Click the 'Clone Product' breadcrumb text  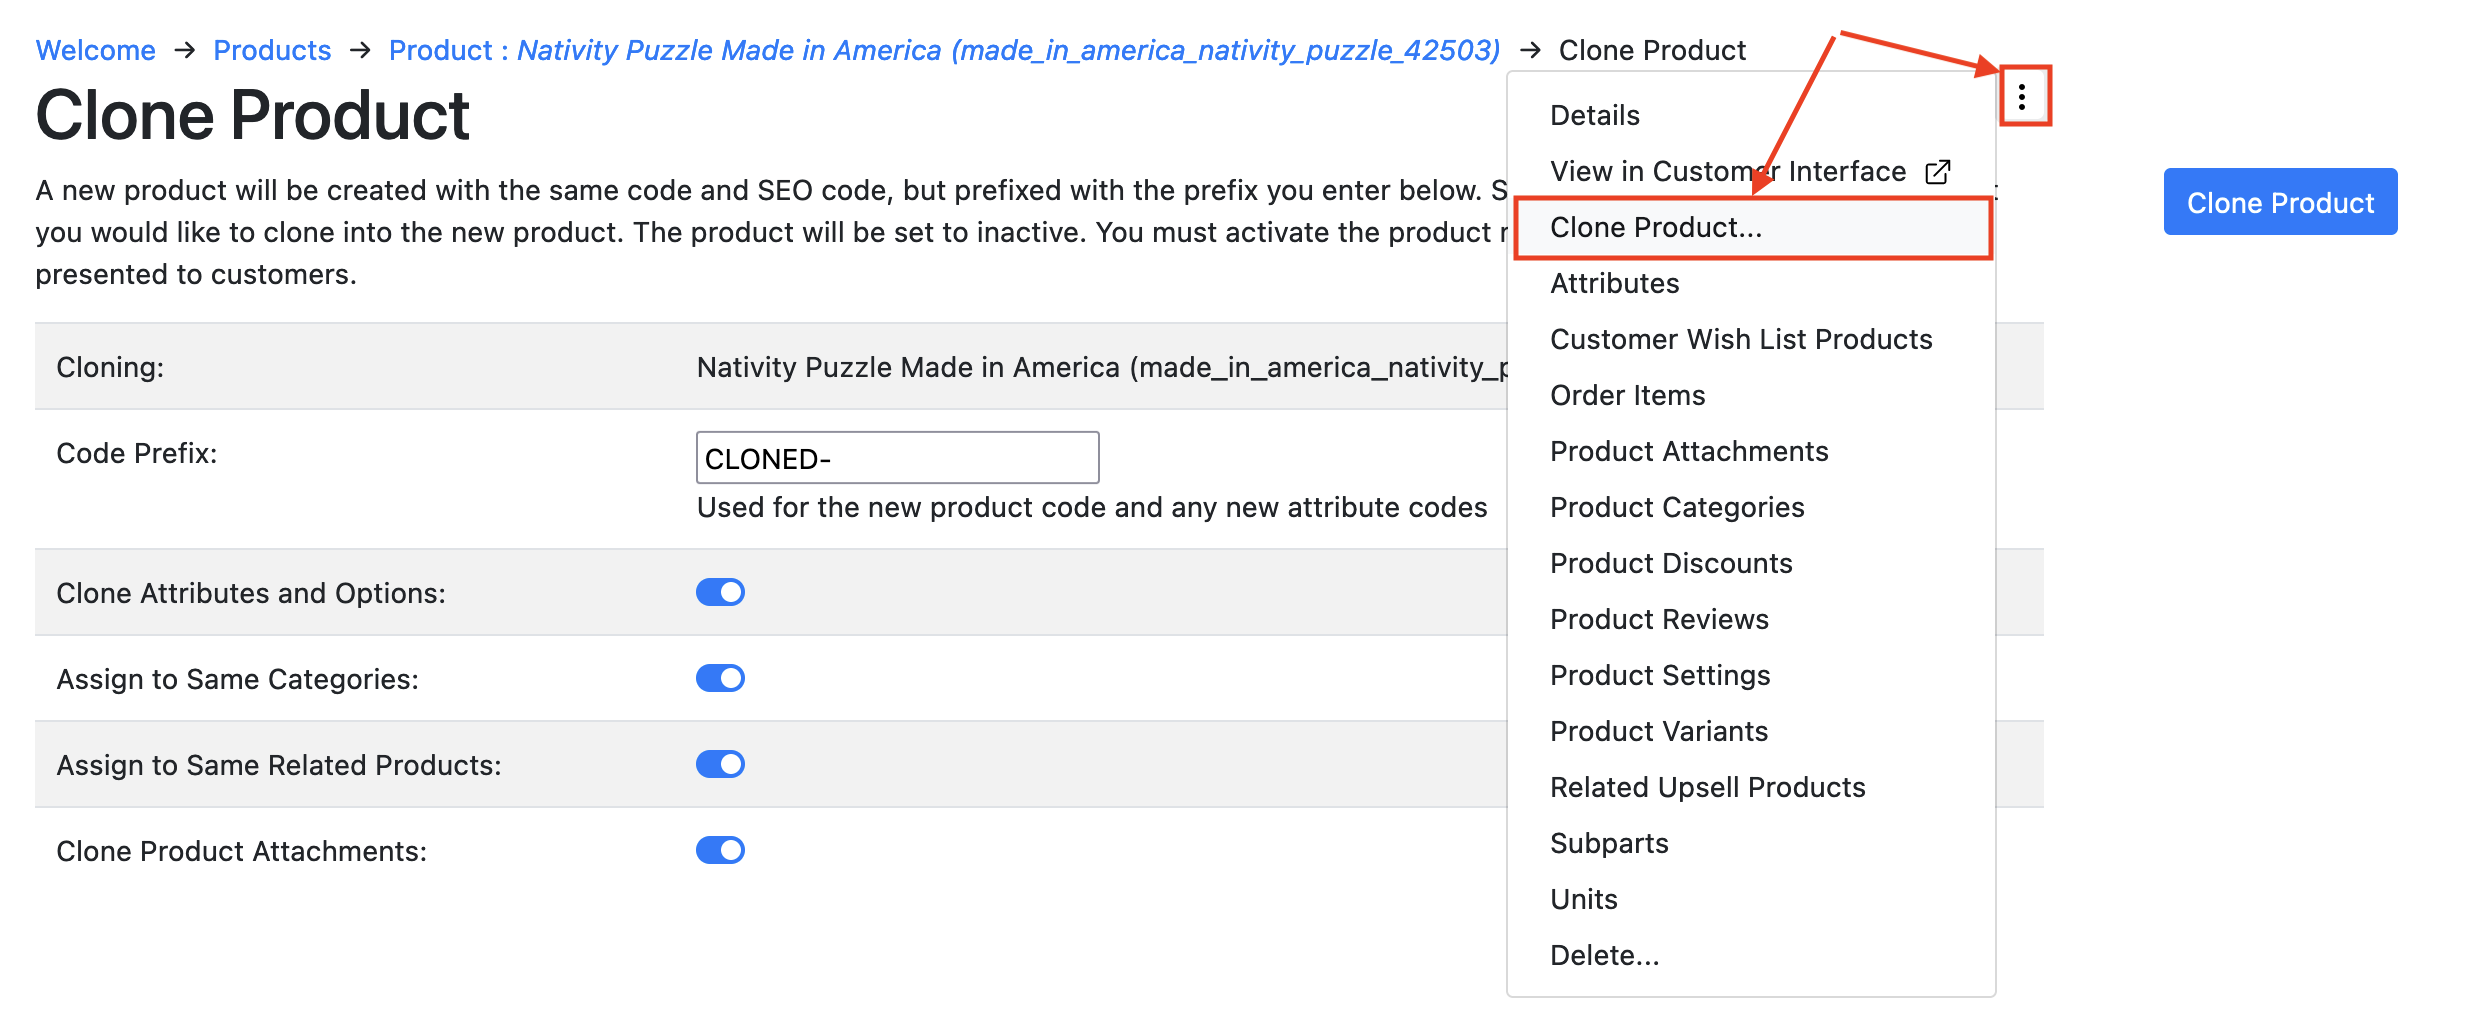[x=1652, y=50]
